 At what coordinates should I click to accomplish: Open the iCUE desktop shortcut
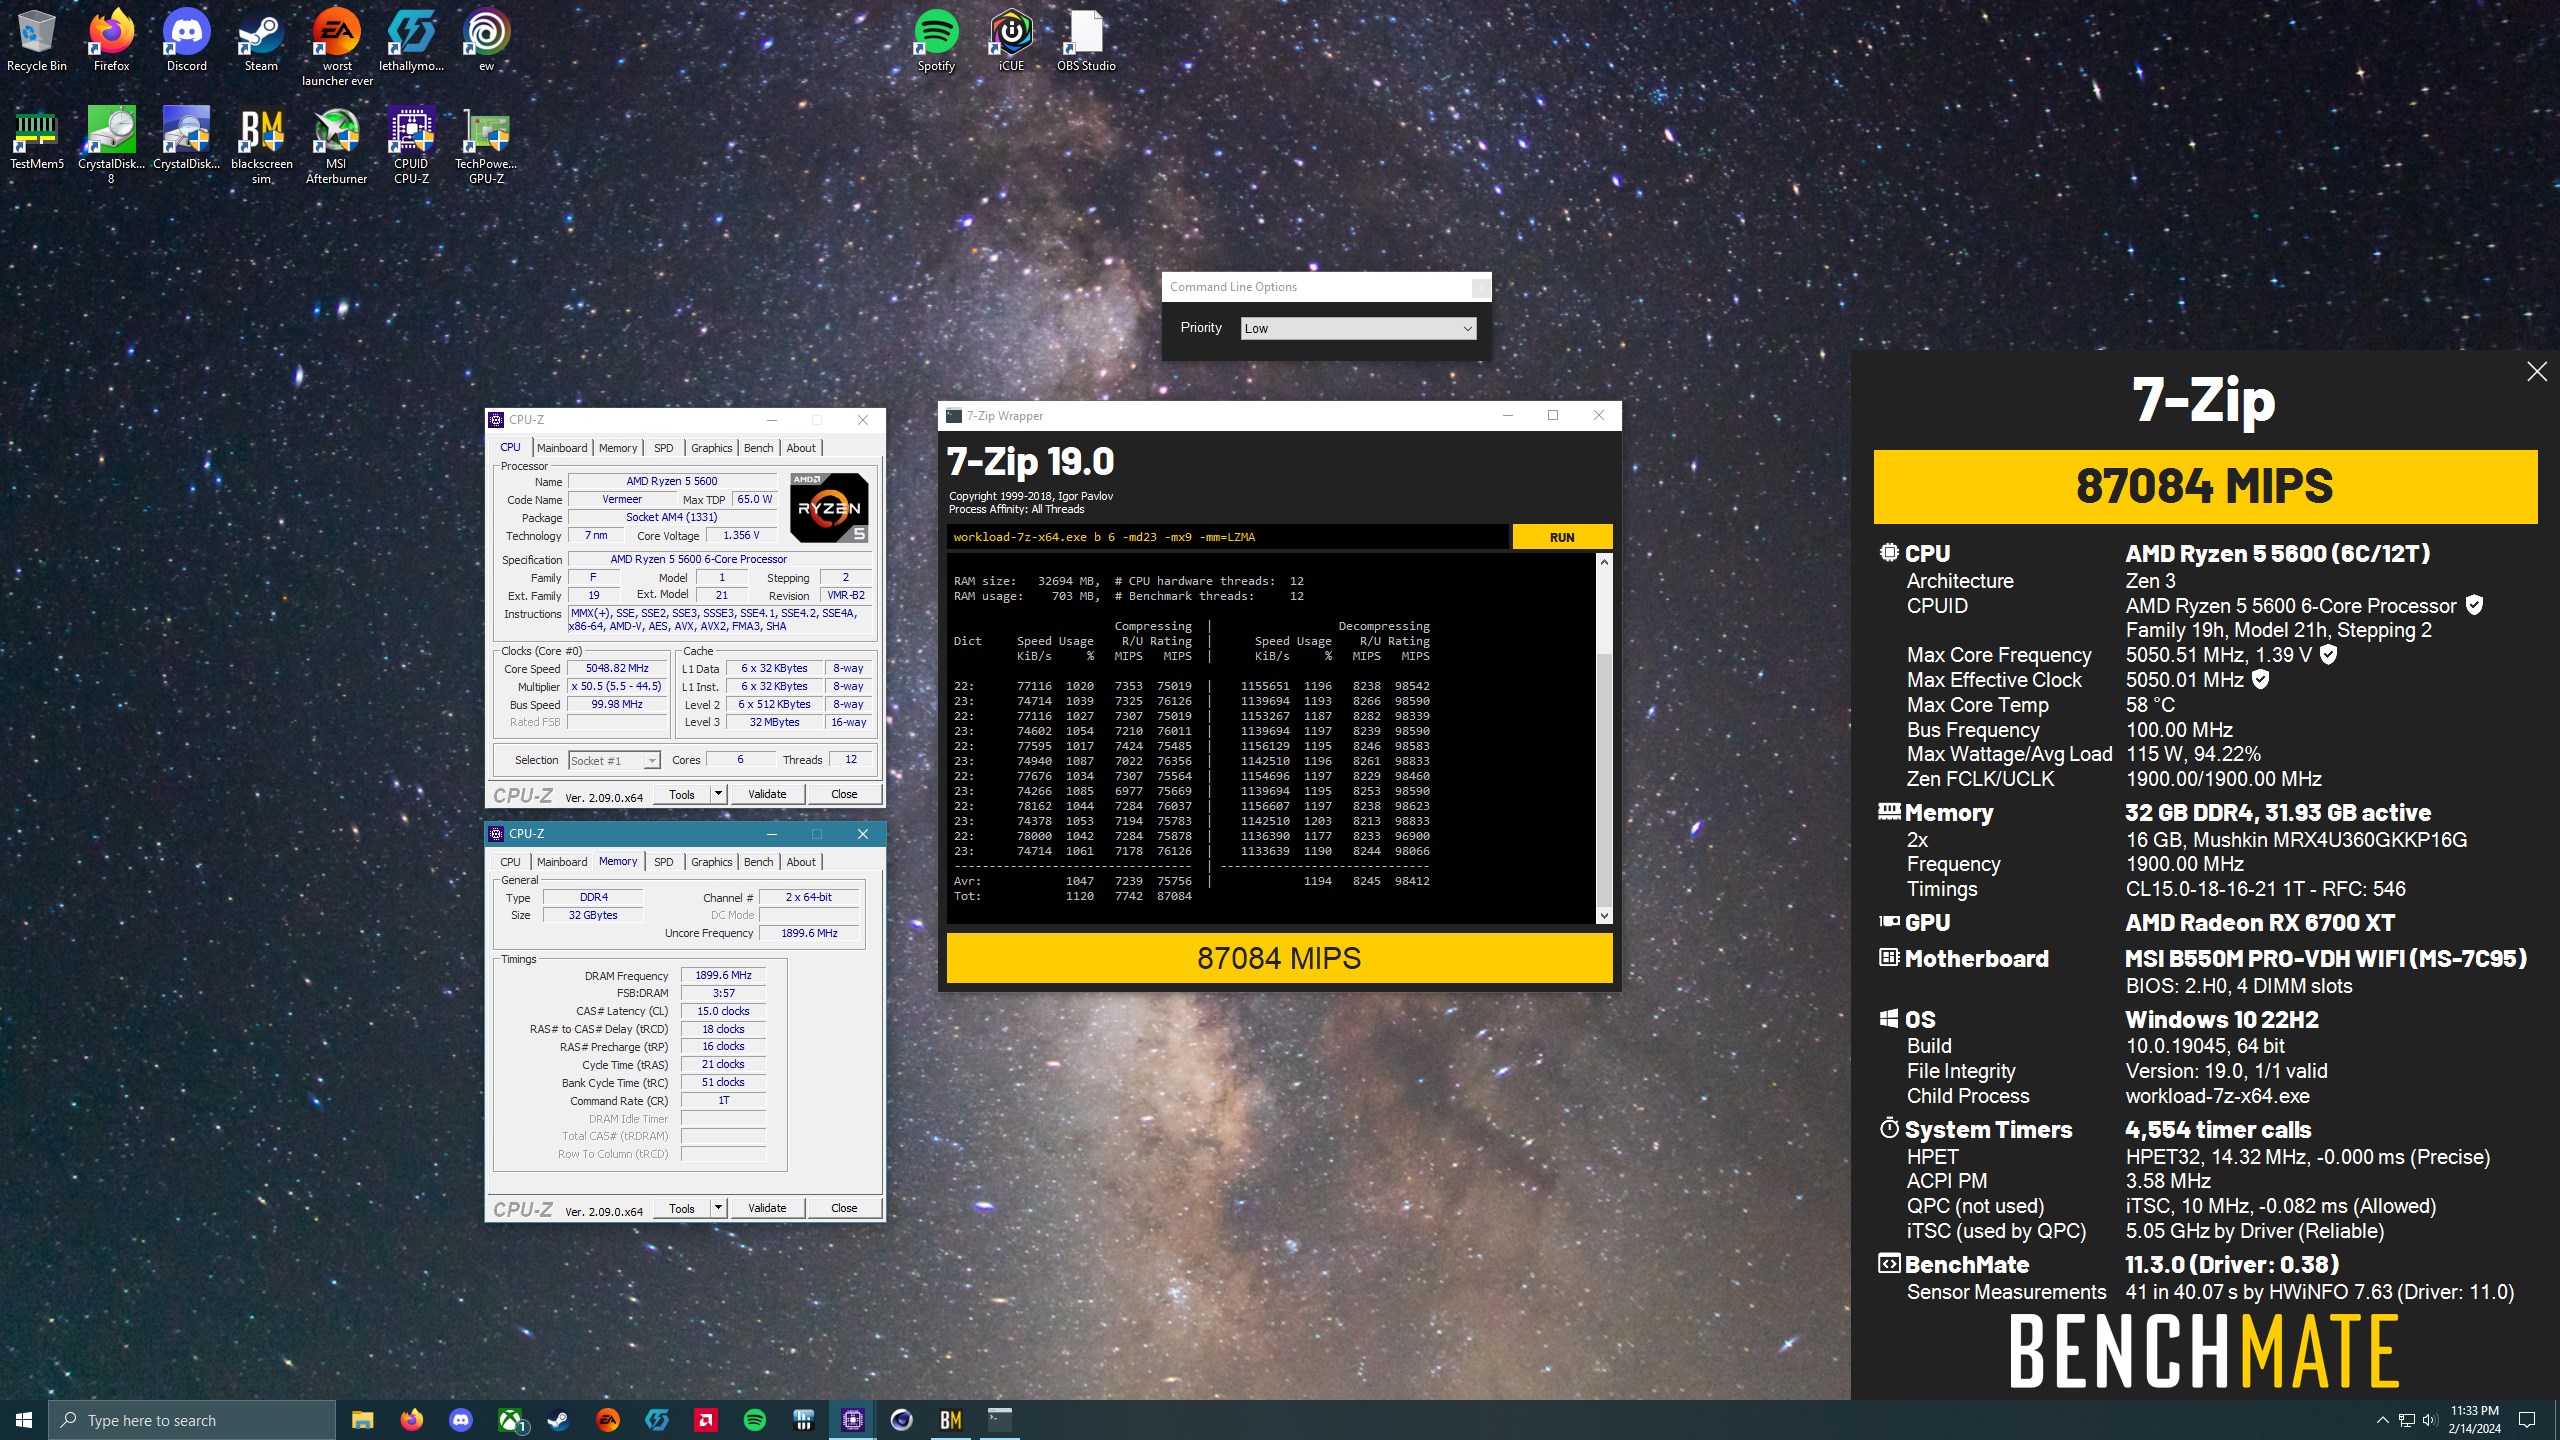(x=1011, y=42)
